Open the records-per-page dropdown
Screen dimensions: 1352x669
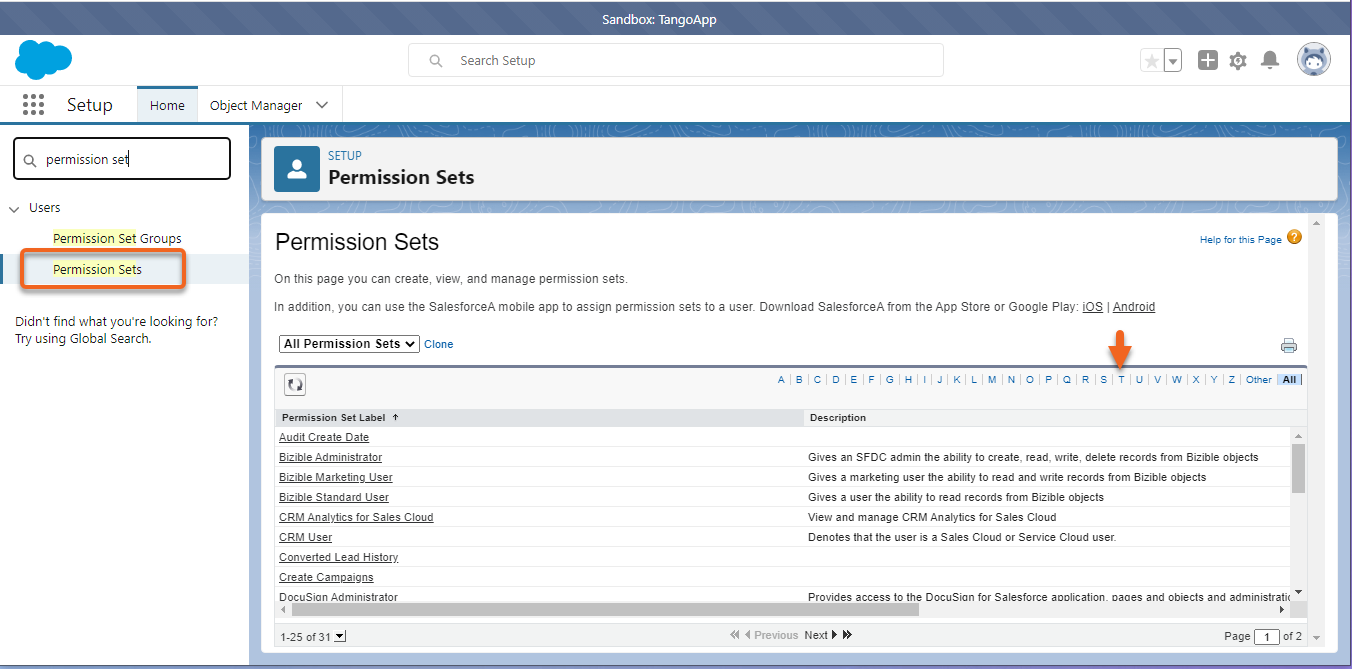(338, 635)
